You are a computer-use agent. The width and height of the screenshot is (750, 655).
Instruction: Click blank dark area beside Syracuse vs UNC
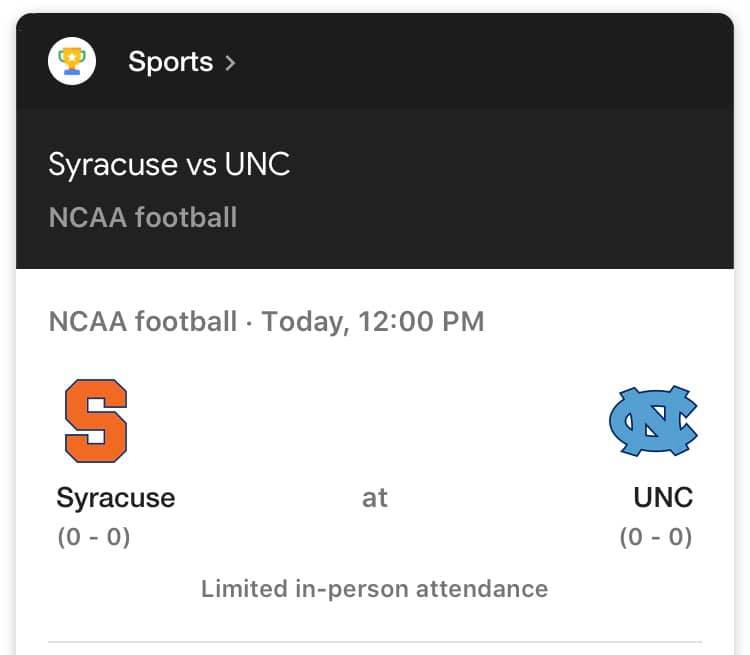pyautogui.click(x=520, y=165)
